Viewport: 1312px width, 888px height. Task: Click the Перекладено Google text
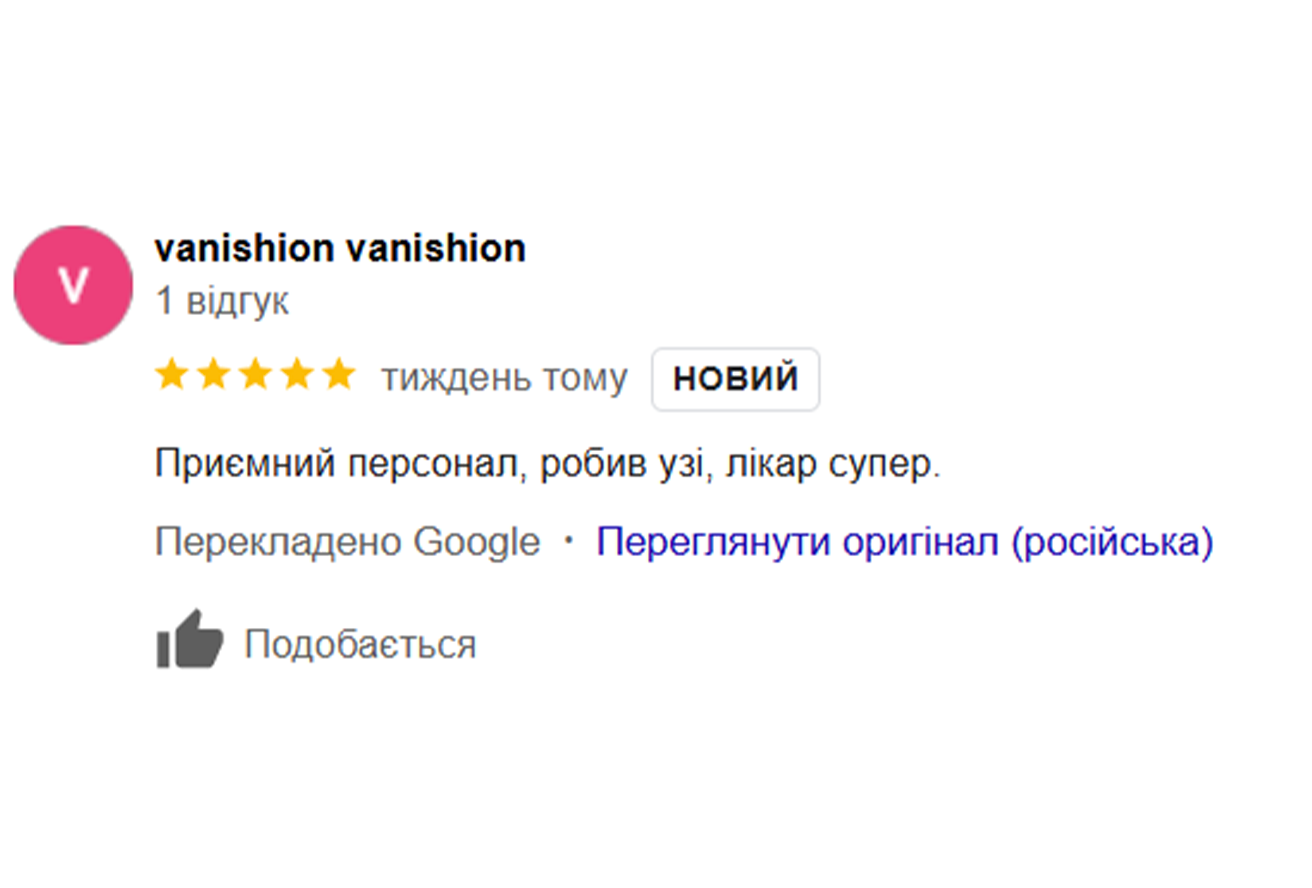pos(347,542)
